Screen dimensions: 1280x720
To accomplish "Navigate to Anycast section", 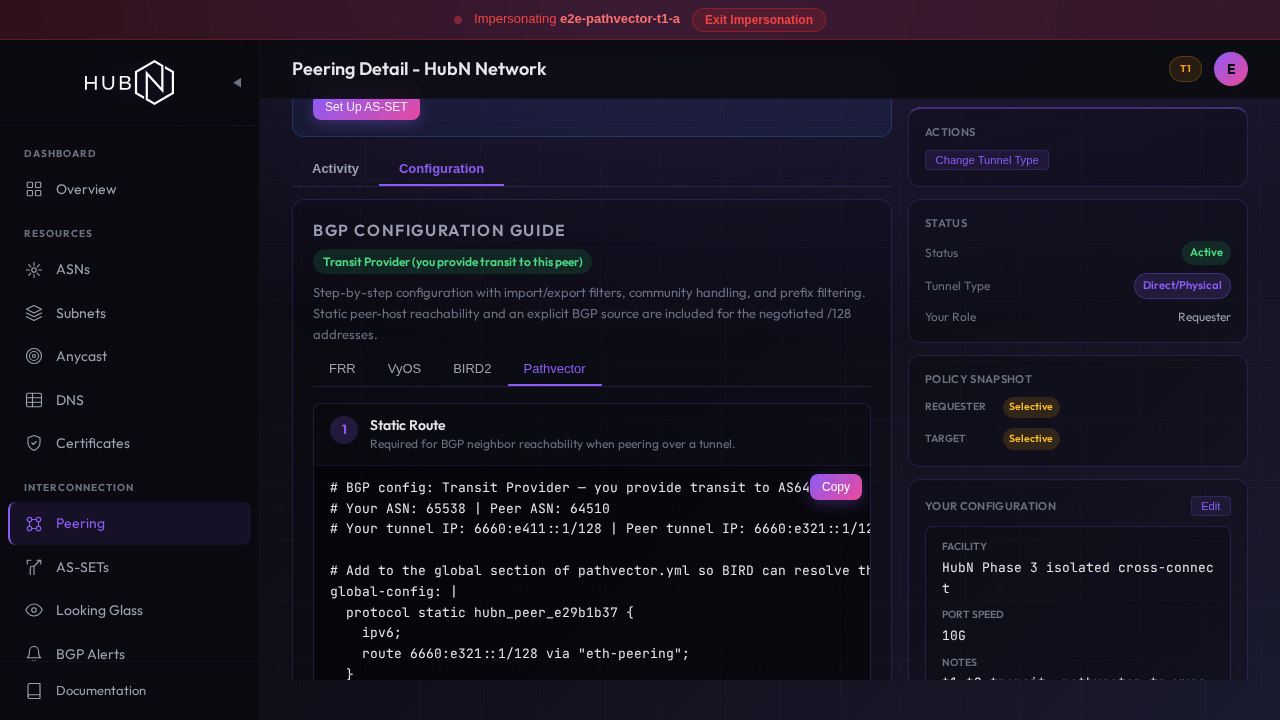I will [129, 356].
